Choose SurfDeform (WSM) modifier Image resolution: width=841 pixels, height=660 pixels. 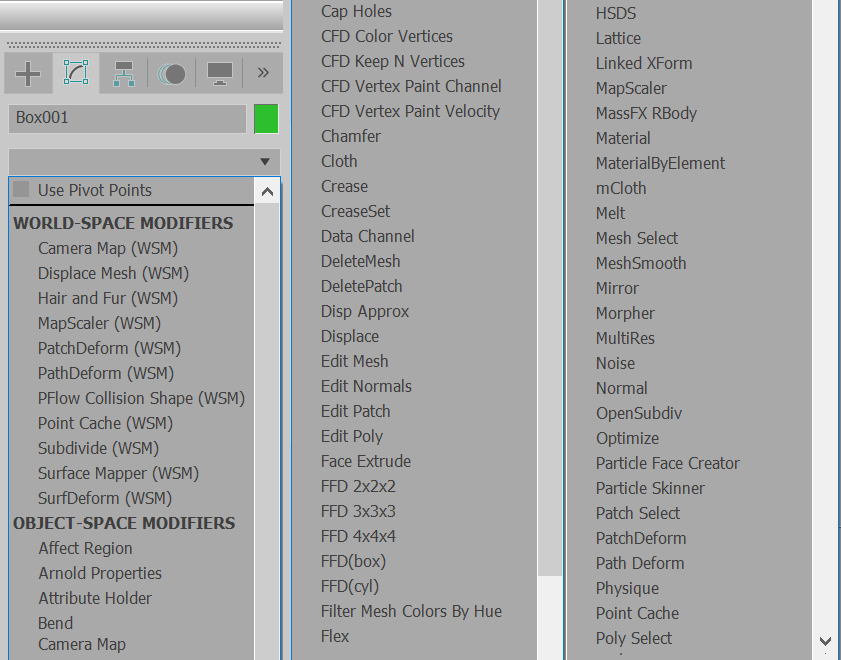click(x=105, y=499)
